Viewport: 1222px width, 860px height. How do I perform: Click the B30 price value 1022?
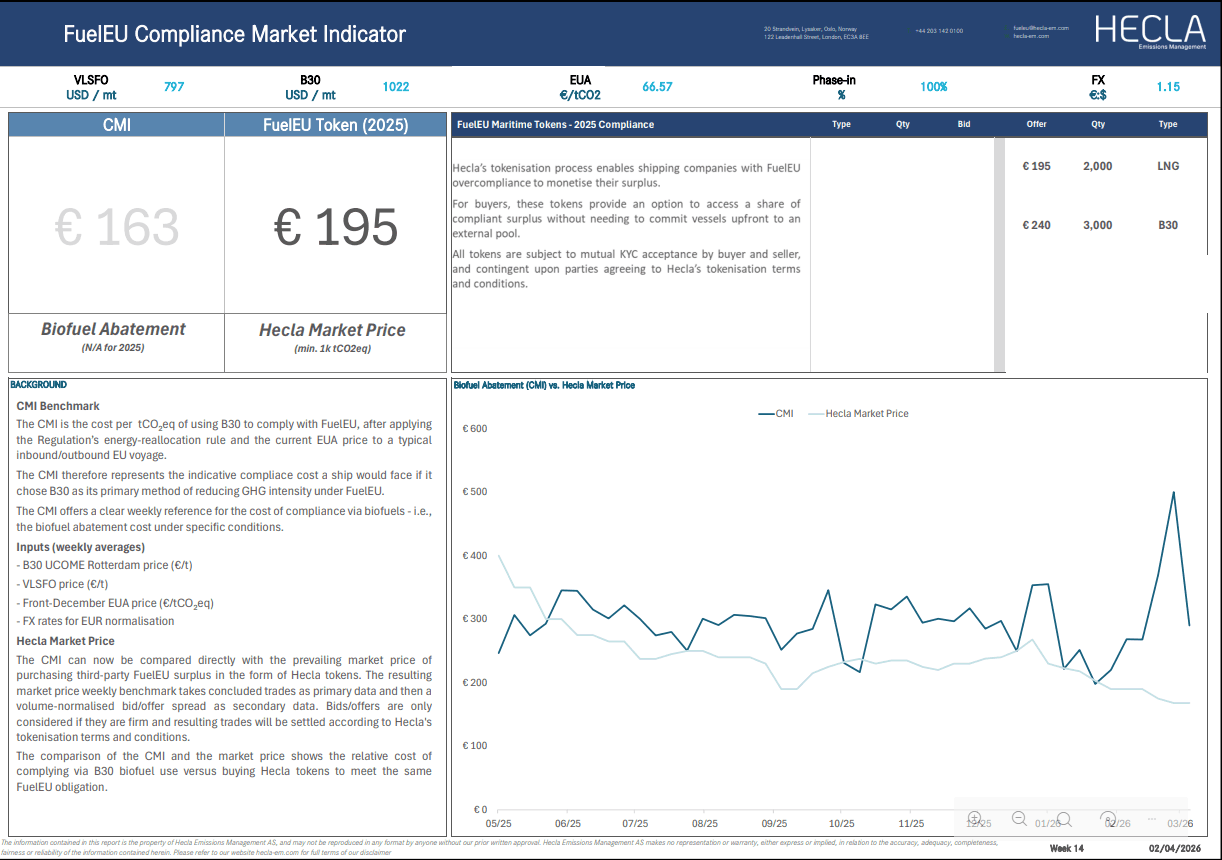click(396, 87)
